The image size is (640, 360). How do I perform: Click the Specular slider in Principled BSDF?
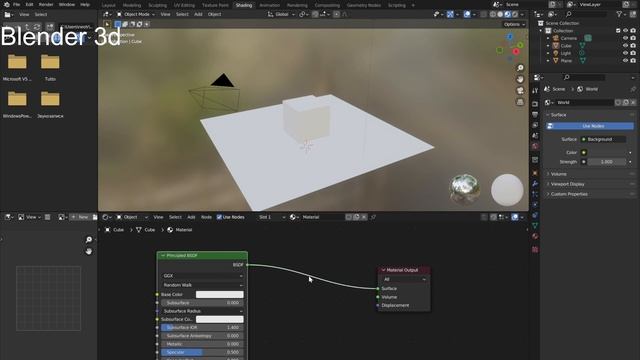[x=202, y=352]
